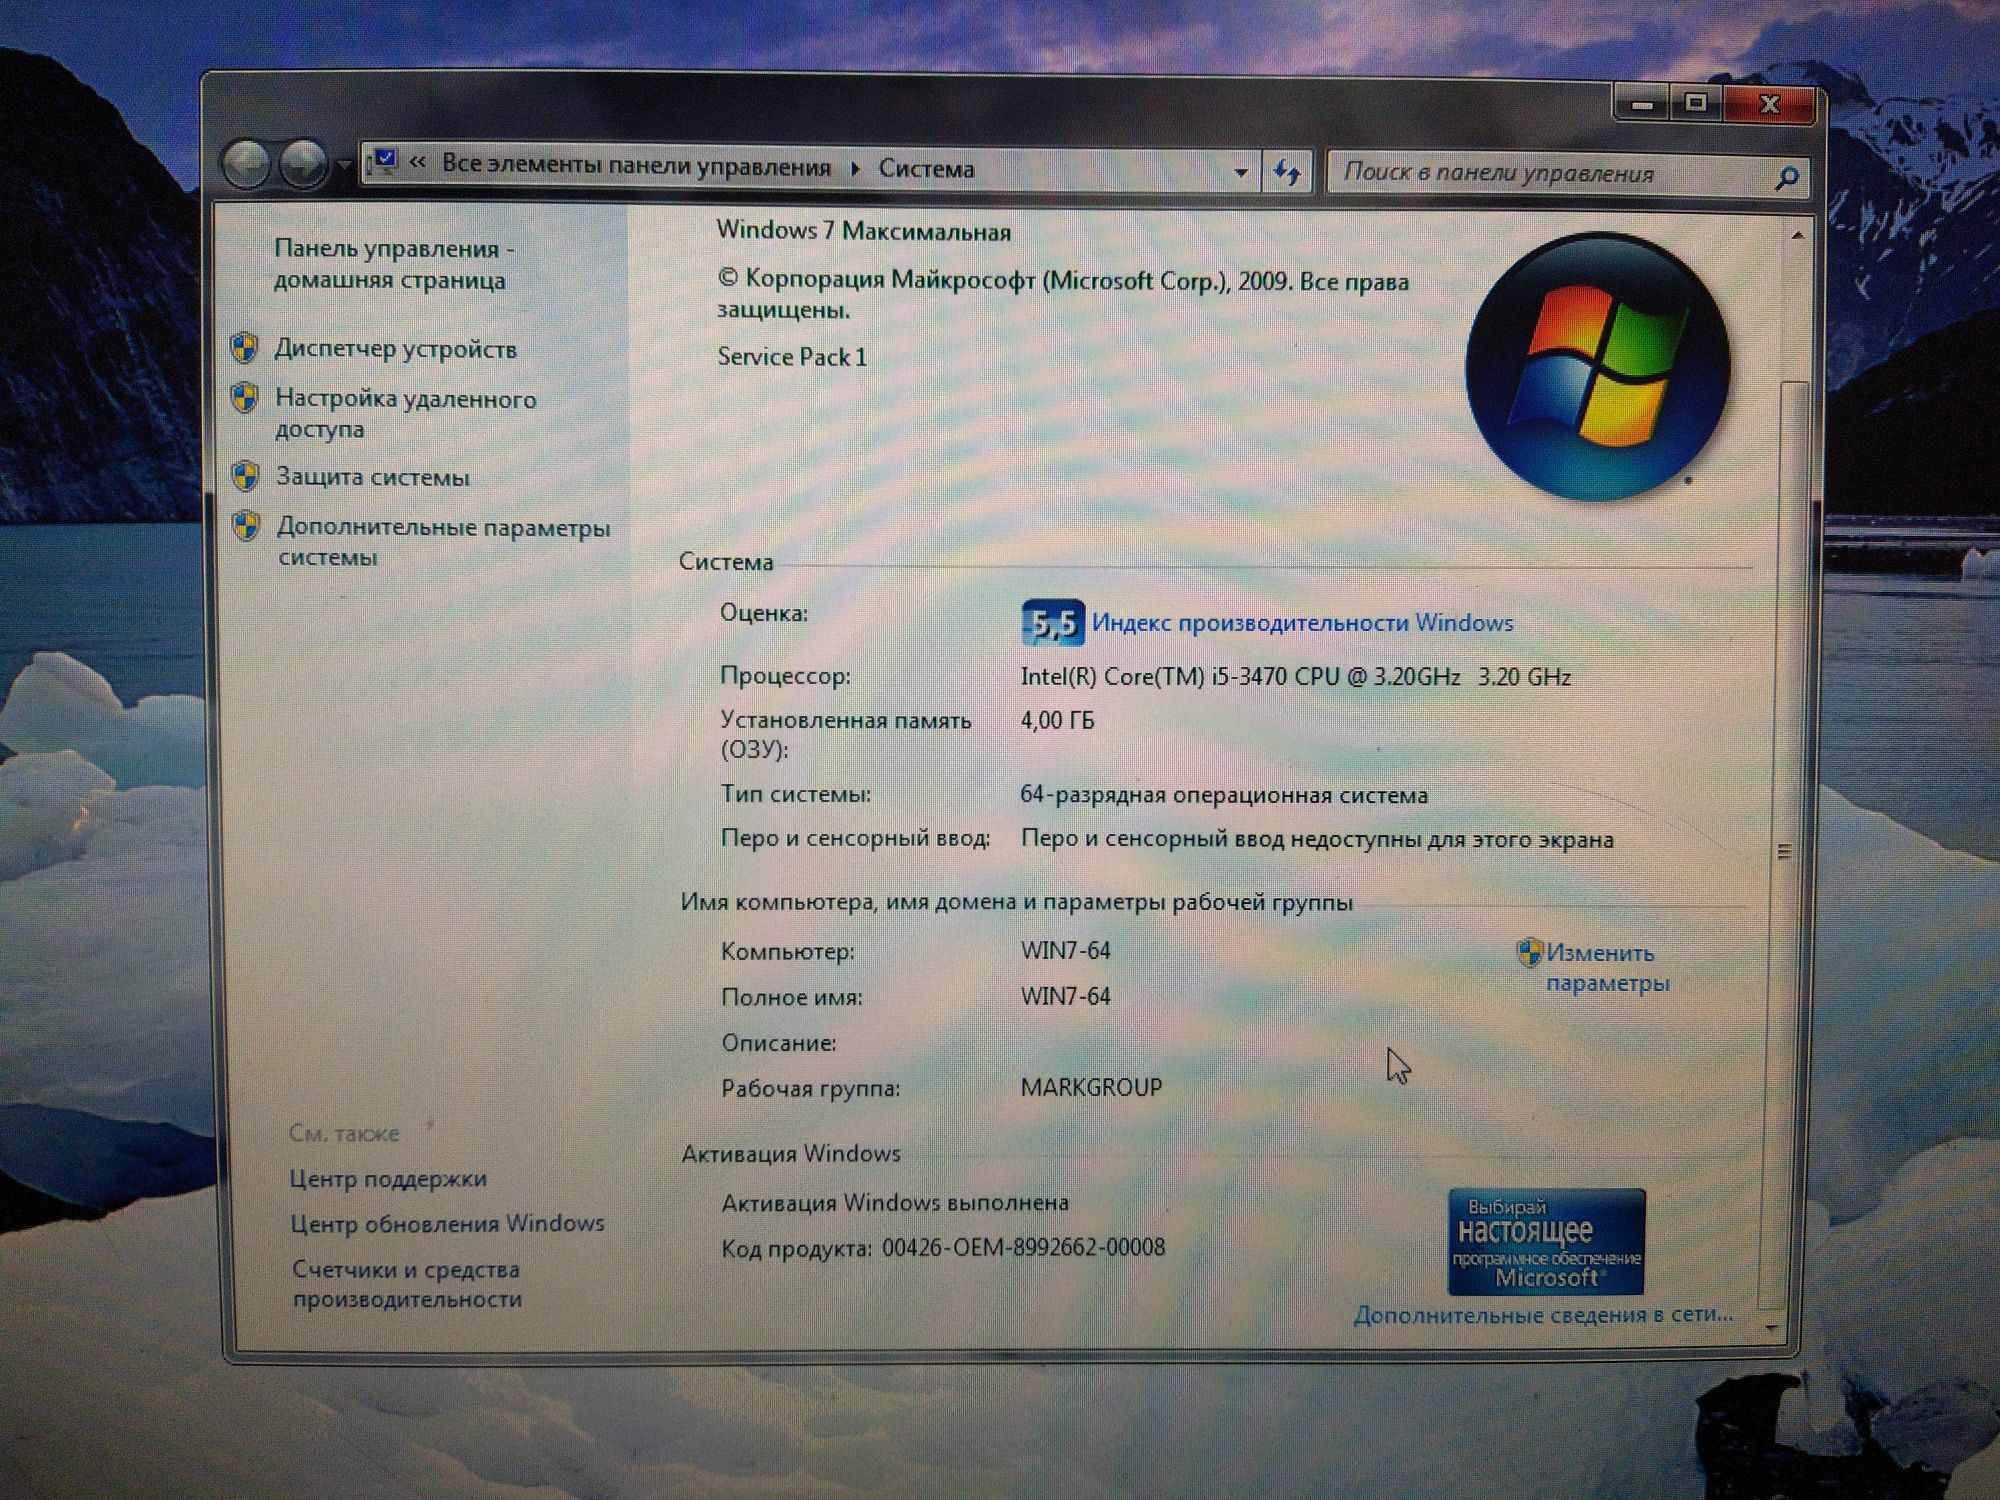2000x1500 pixels.
Task: Focus the Control Panel search field
Action: click(1567, 174)
